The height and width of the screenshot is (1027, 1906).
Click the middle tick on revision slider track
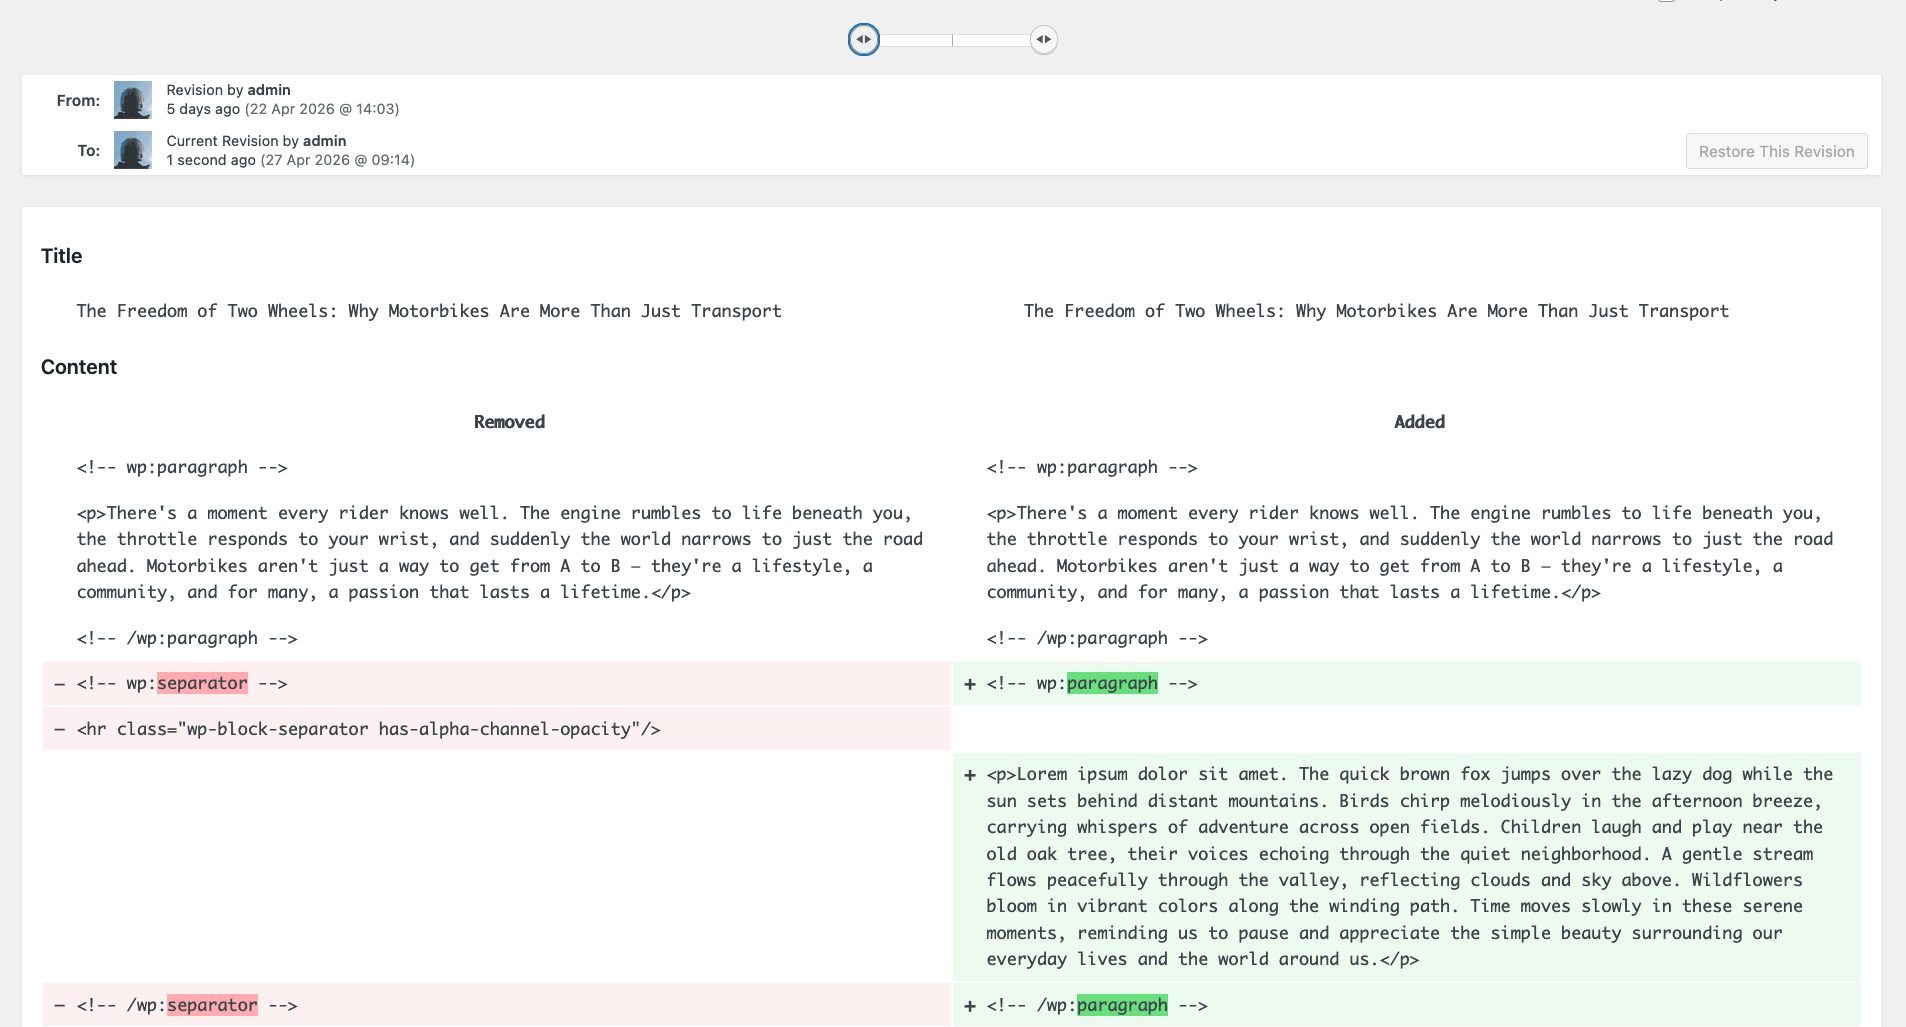pyautogui.click(x=953, y=39)
